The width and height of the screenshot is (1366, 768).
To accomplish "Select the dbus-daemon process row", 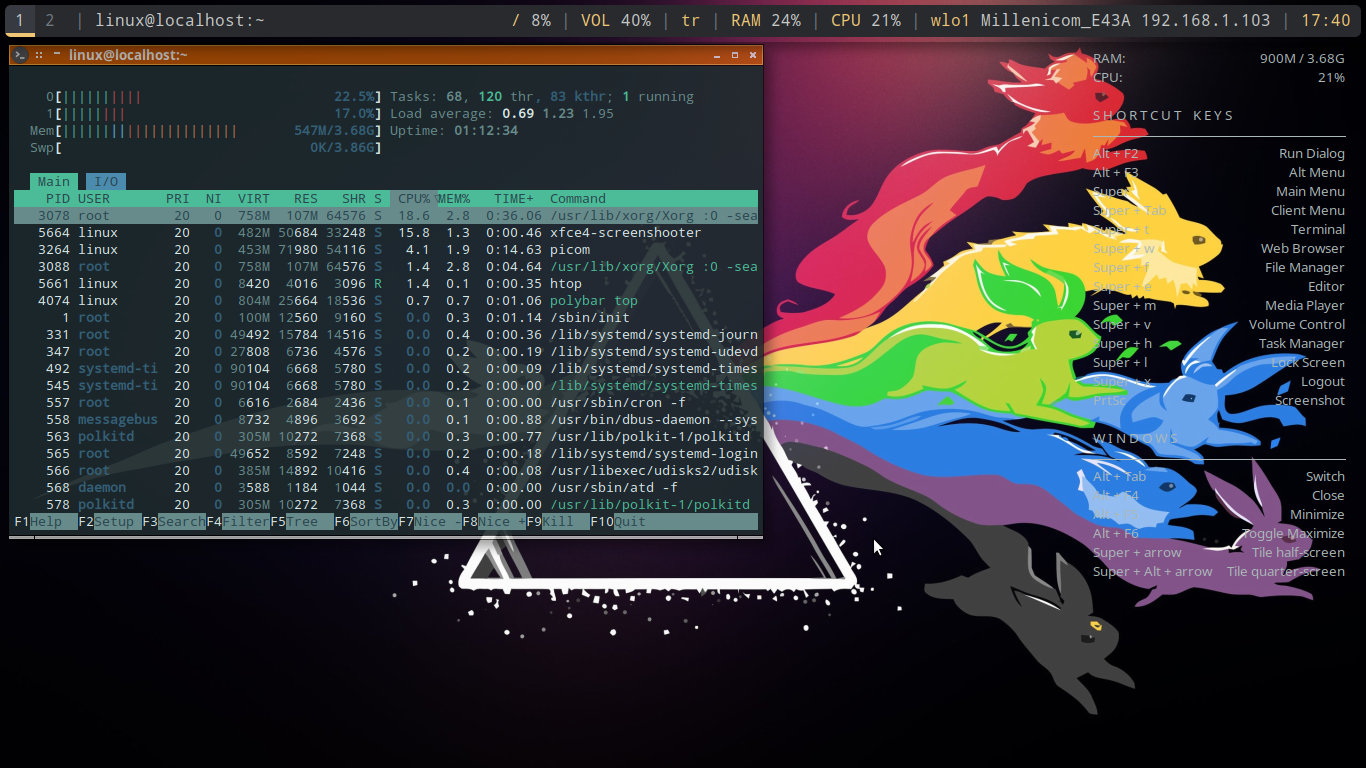I will click(x=386, y=419).
